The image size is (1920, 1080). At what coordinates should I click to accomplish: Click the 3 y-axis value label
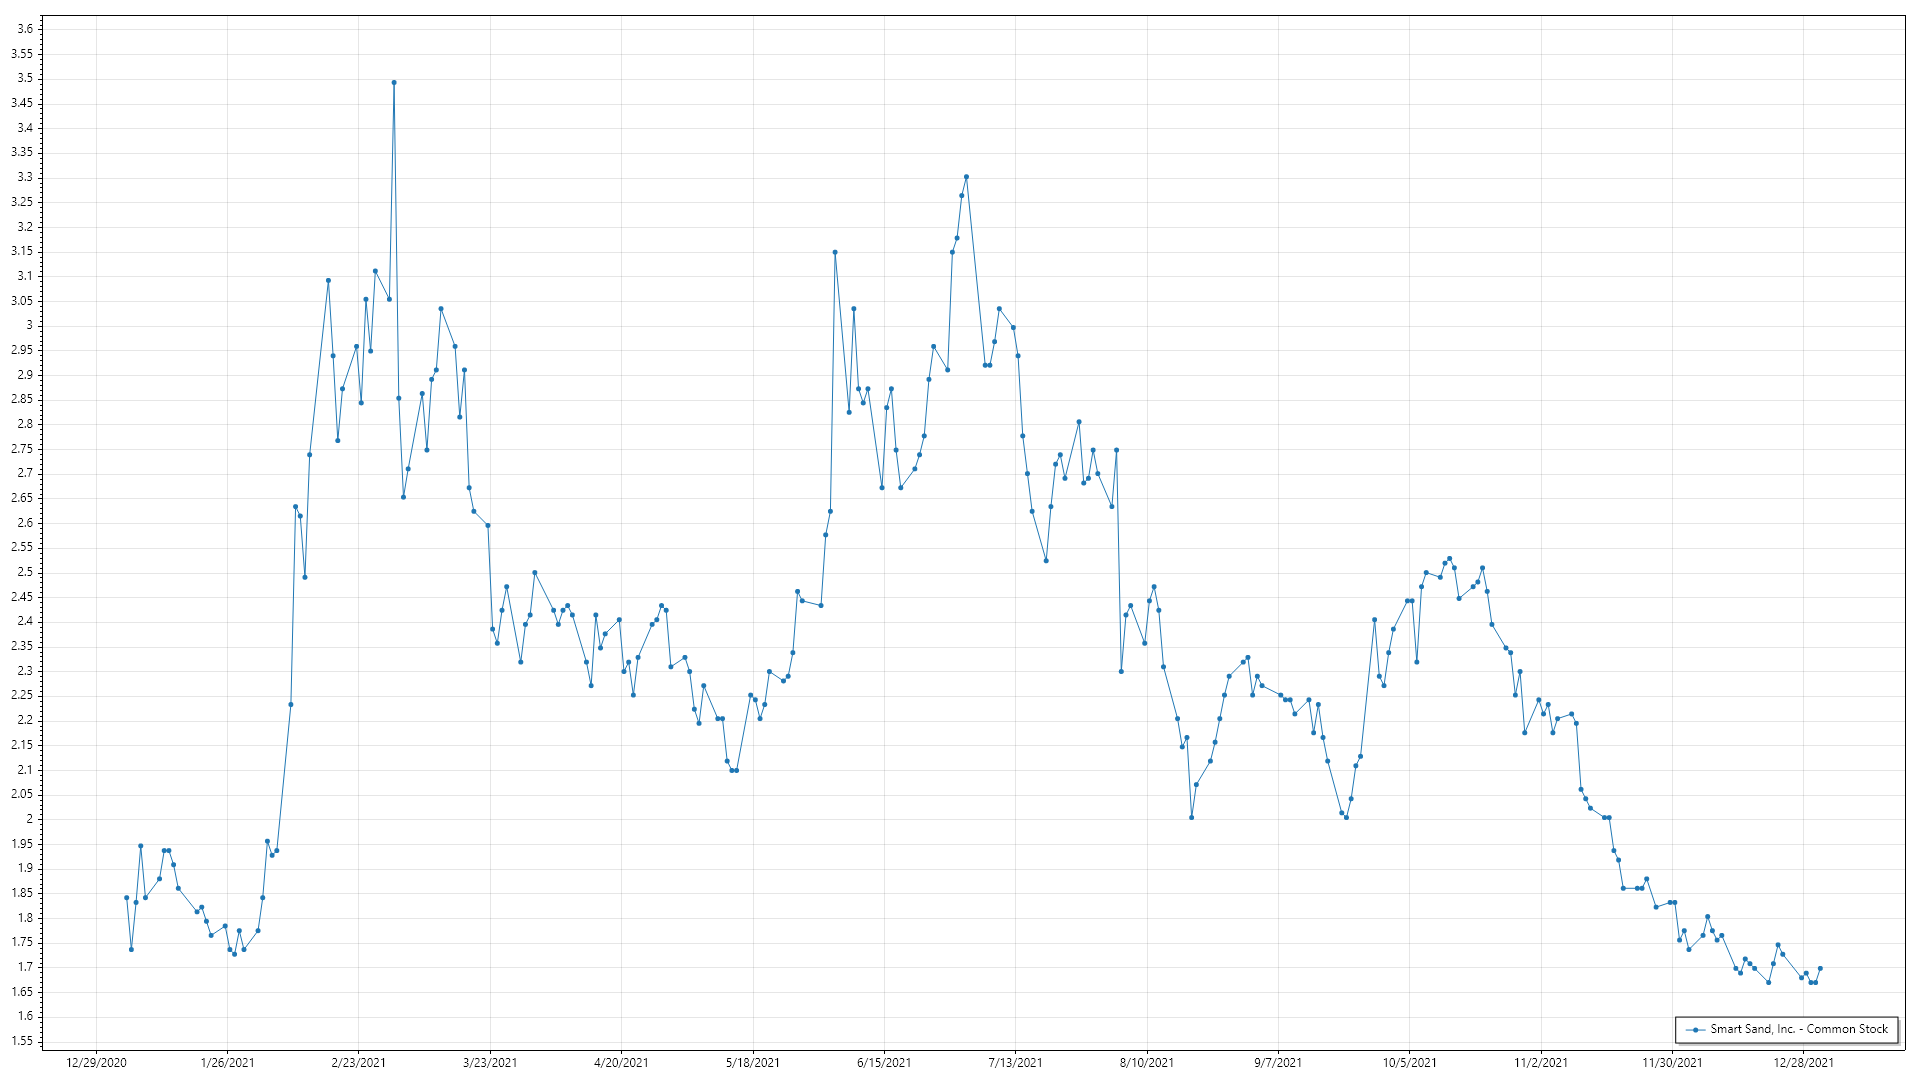pos(29,325)
